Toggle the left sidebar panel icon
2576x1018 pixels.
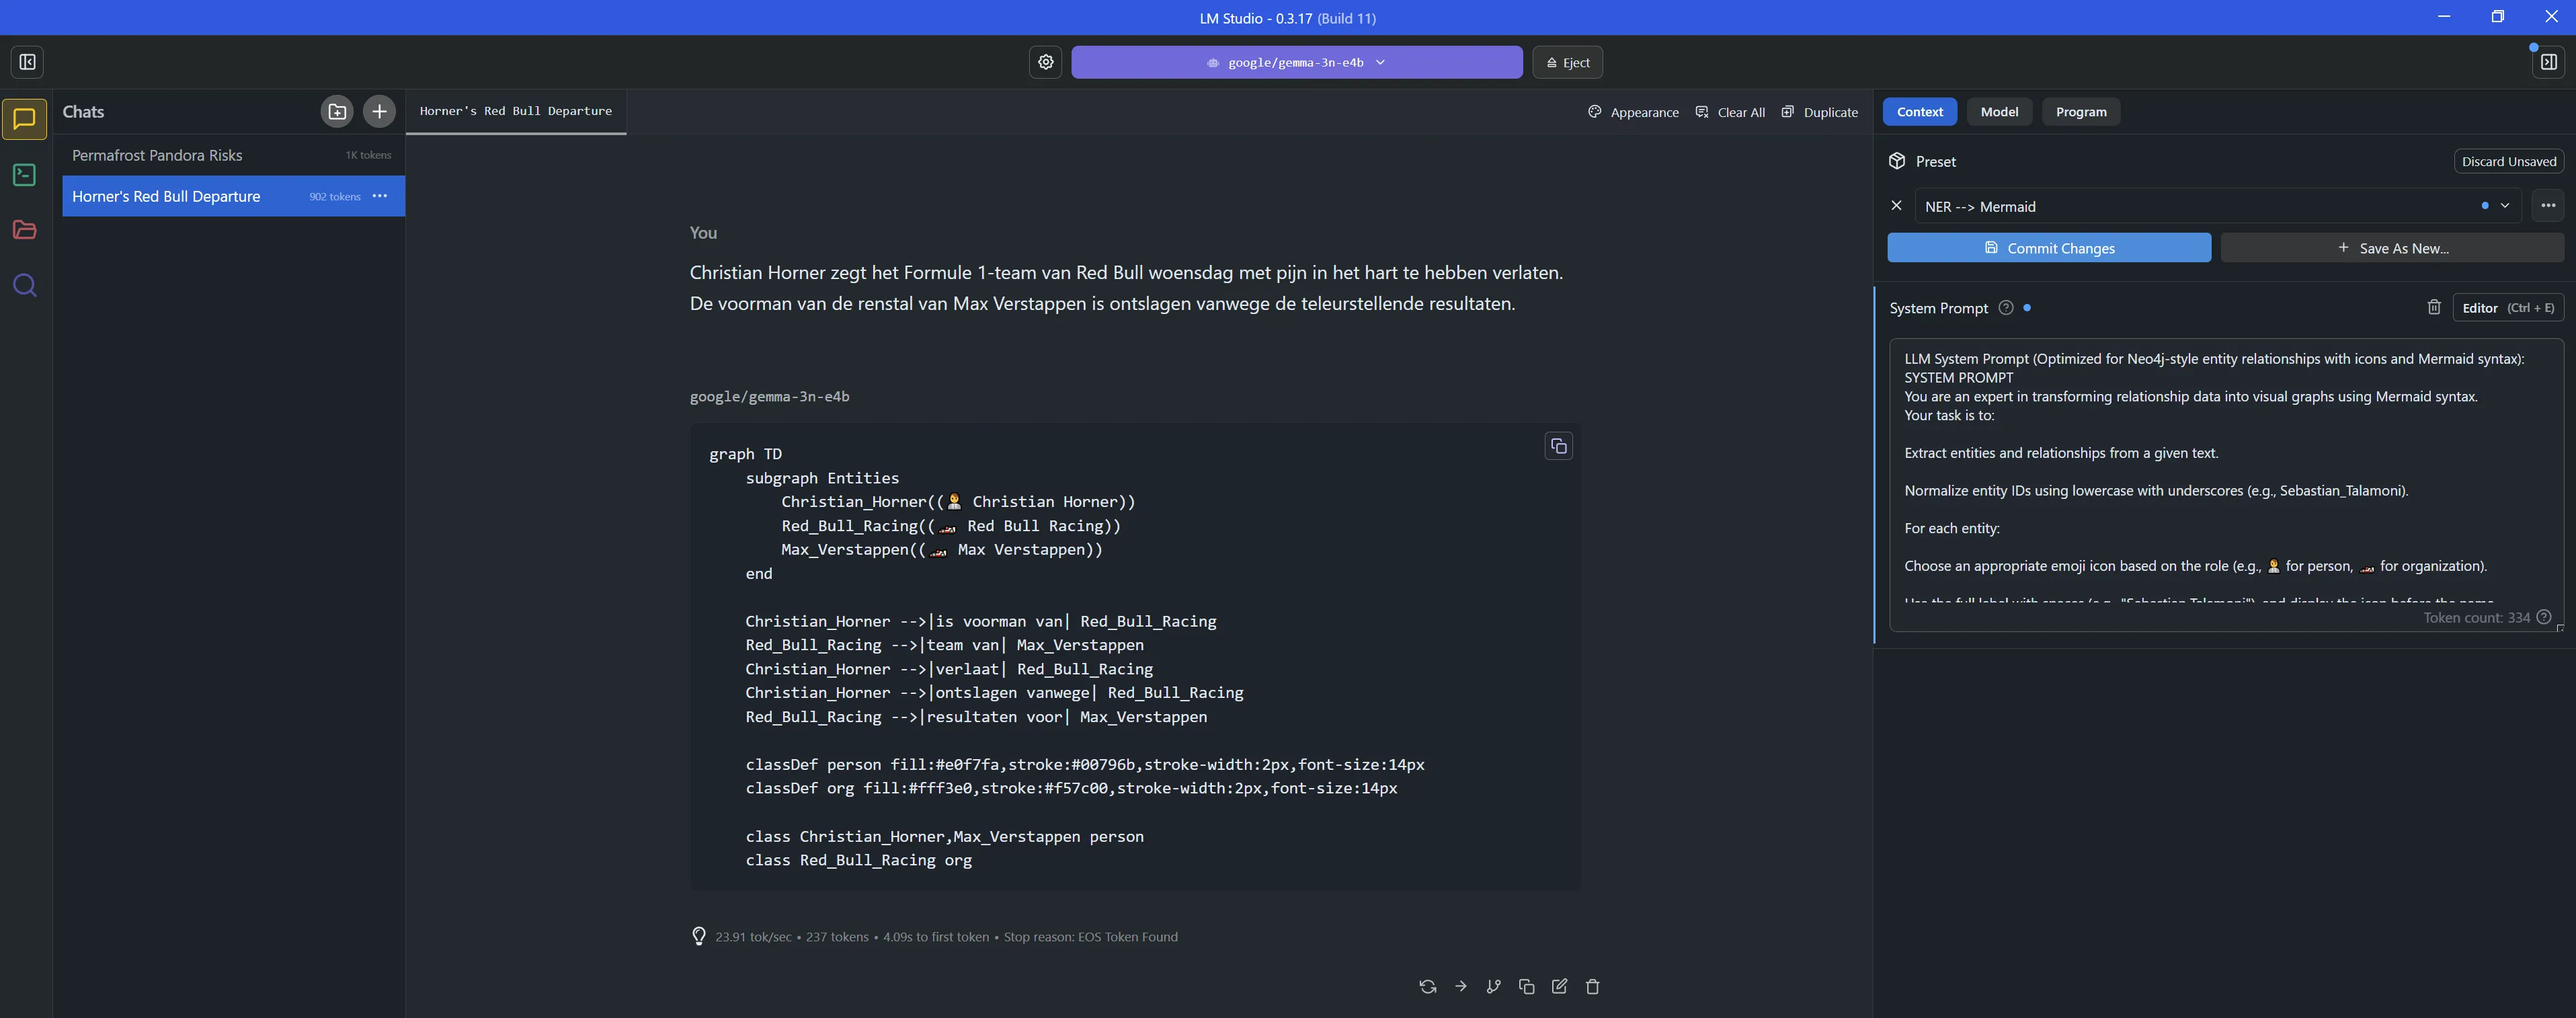(27, 62)
